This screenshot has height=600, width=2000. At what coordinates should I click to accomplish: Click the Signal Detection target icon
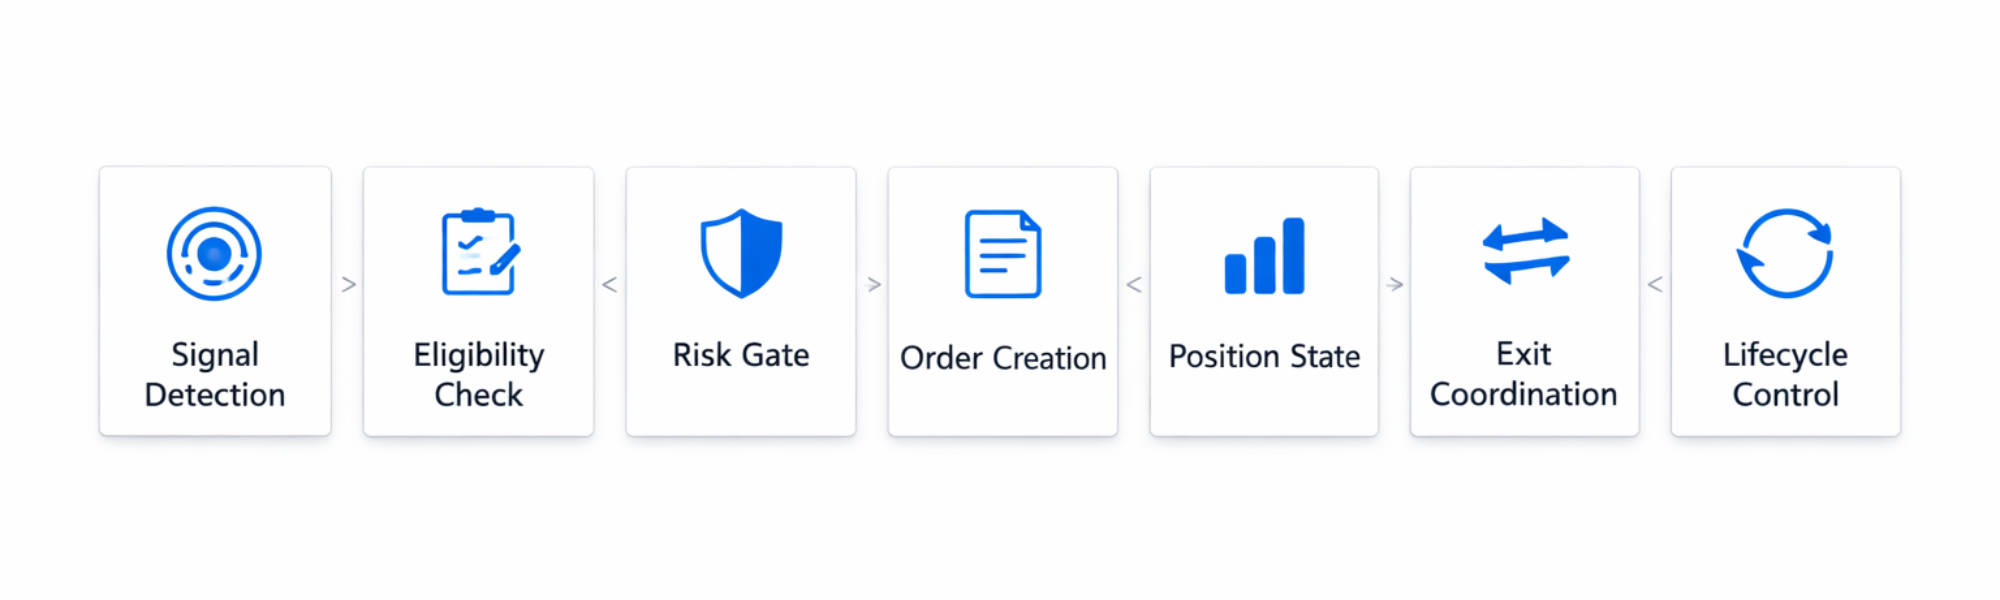click(x=214, y=254)
